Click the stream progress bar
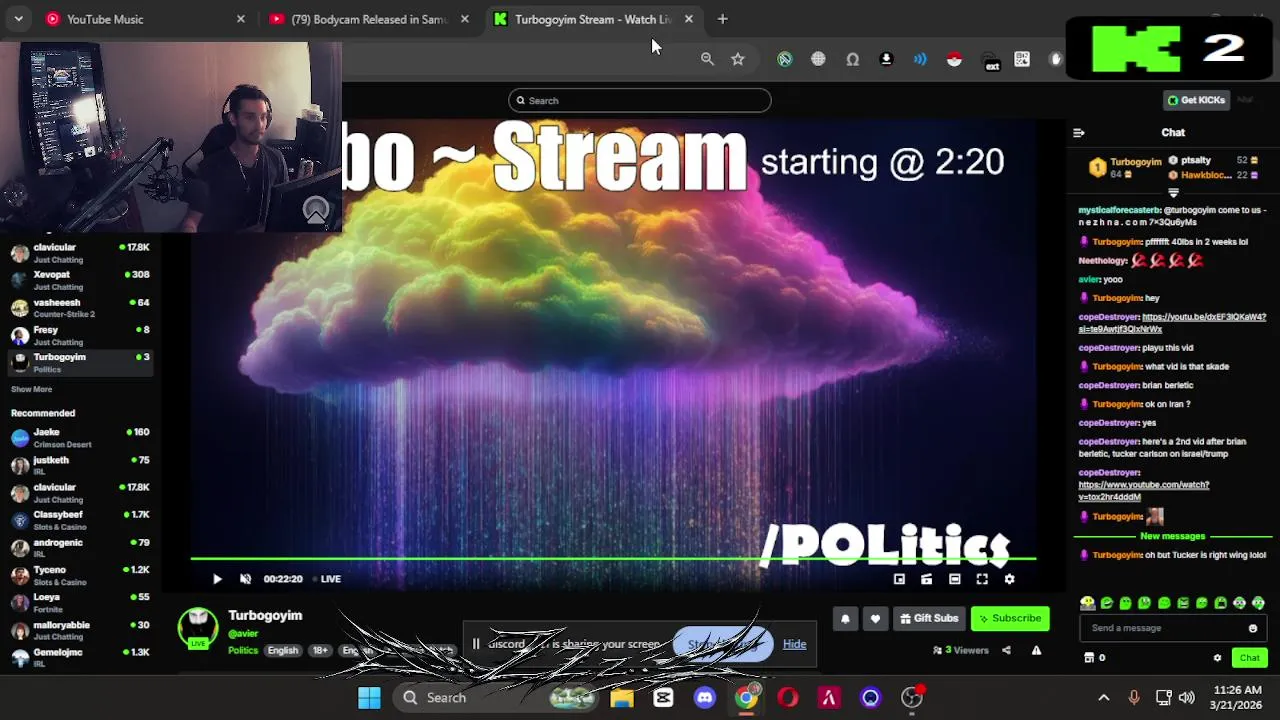Viewport: 1280px width, 720px height. [x=613, y=559]
